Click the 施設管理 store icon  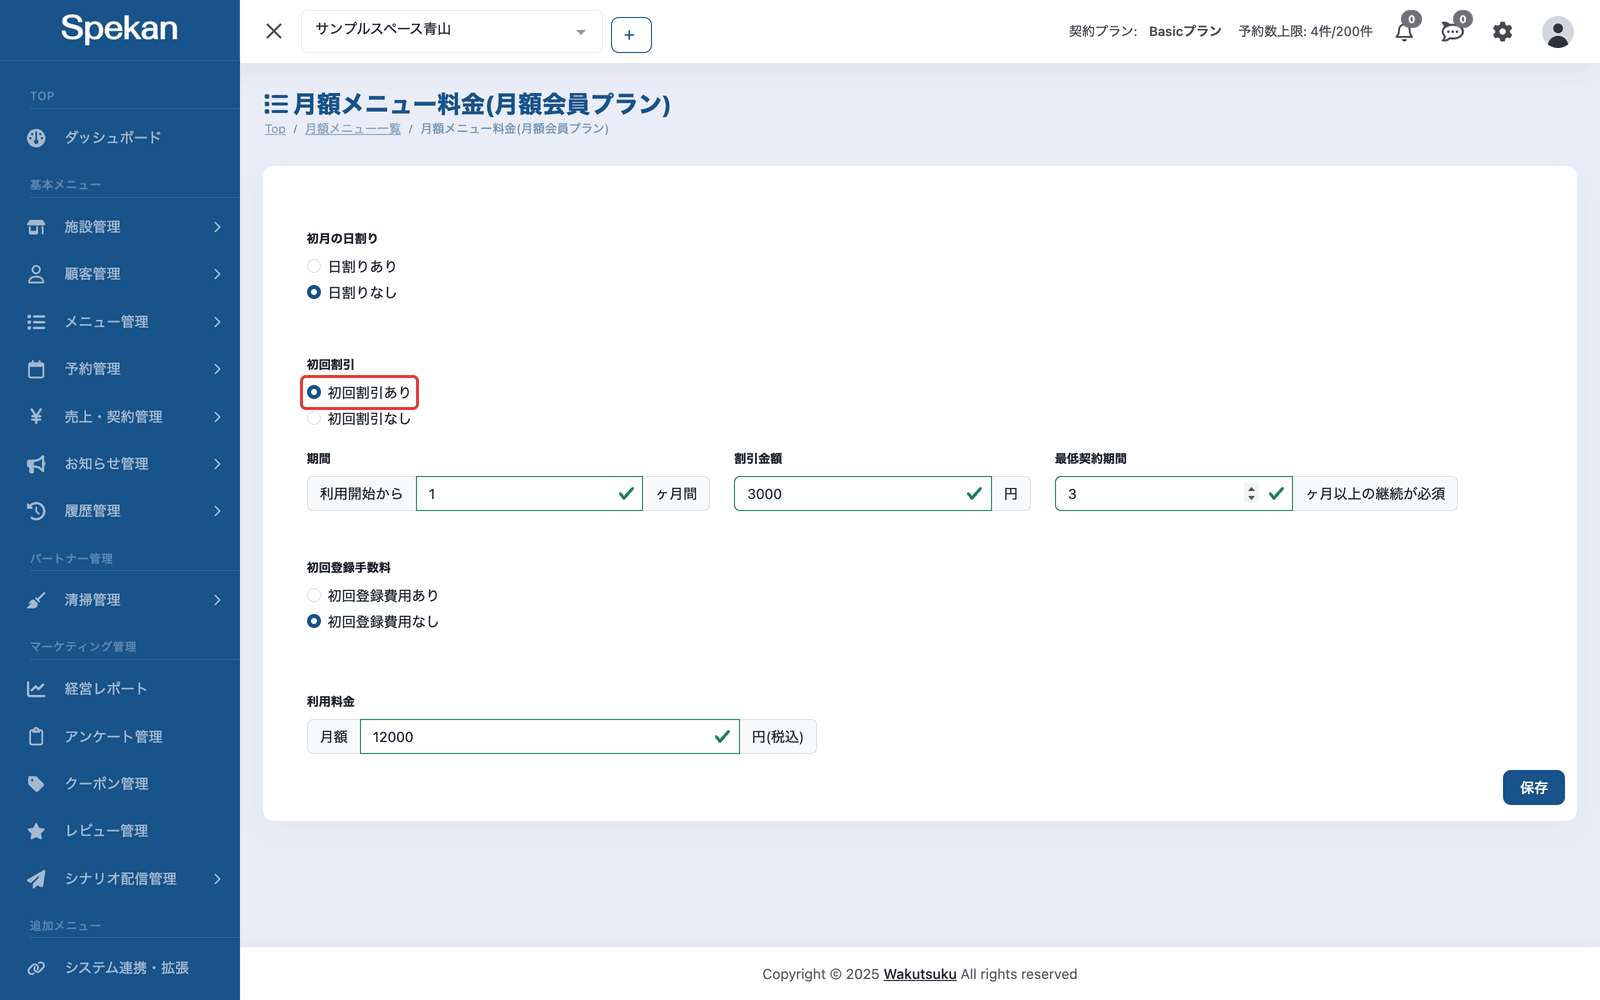click(36, 227)
